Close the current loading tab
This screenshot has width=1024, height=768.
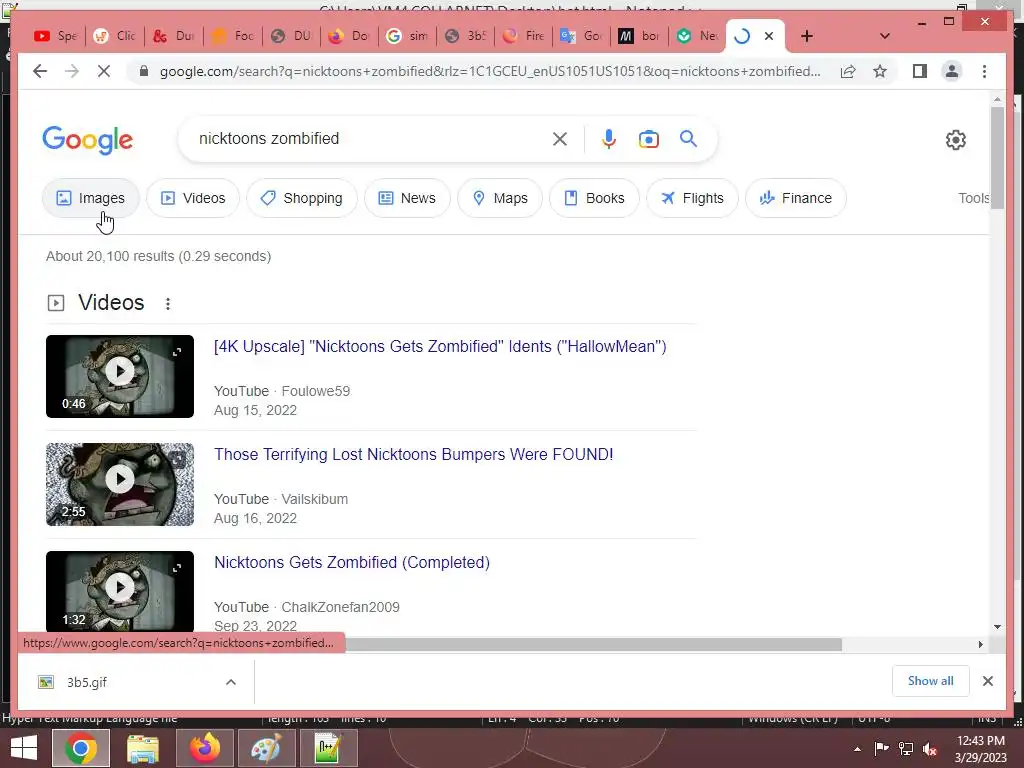click(x=769, y=36)
